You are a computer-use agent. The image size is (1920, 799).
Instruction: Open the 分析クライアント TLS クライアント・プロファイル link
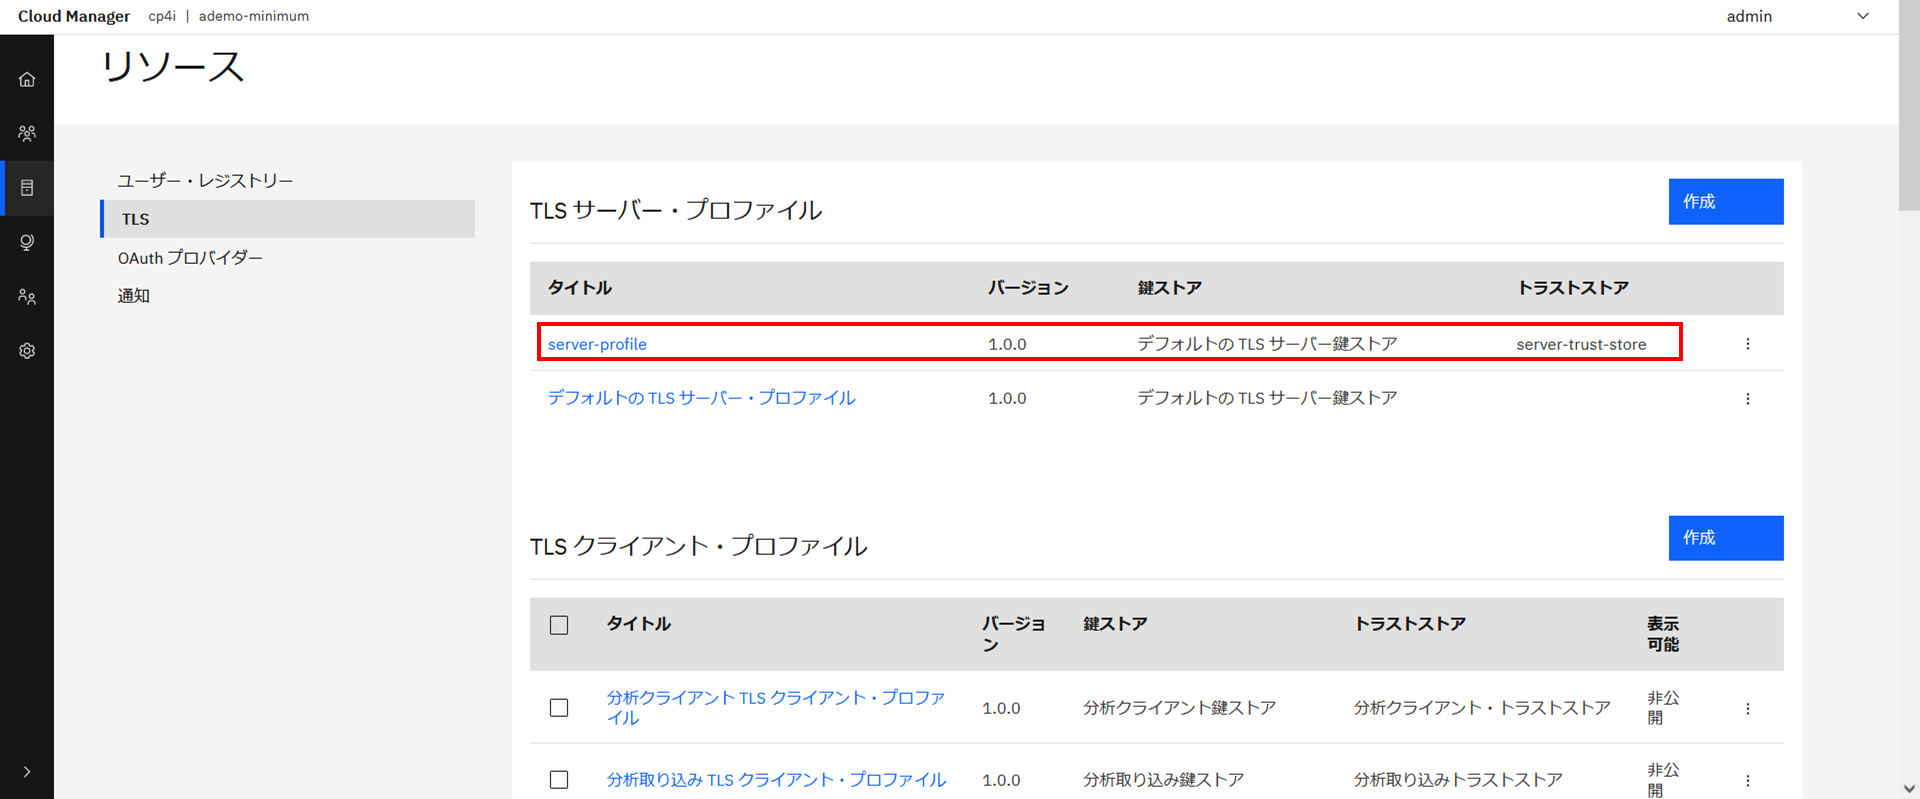pyautogui.click(x=775, y=708)
